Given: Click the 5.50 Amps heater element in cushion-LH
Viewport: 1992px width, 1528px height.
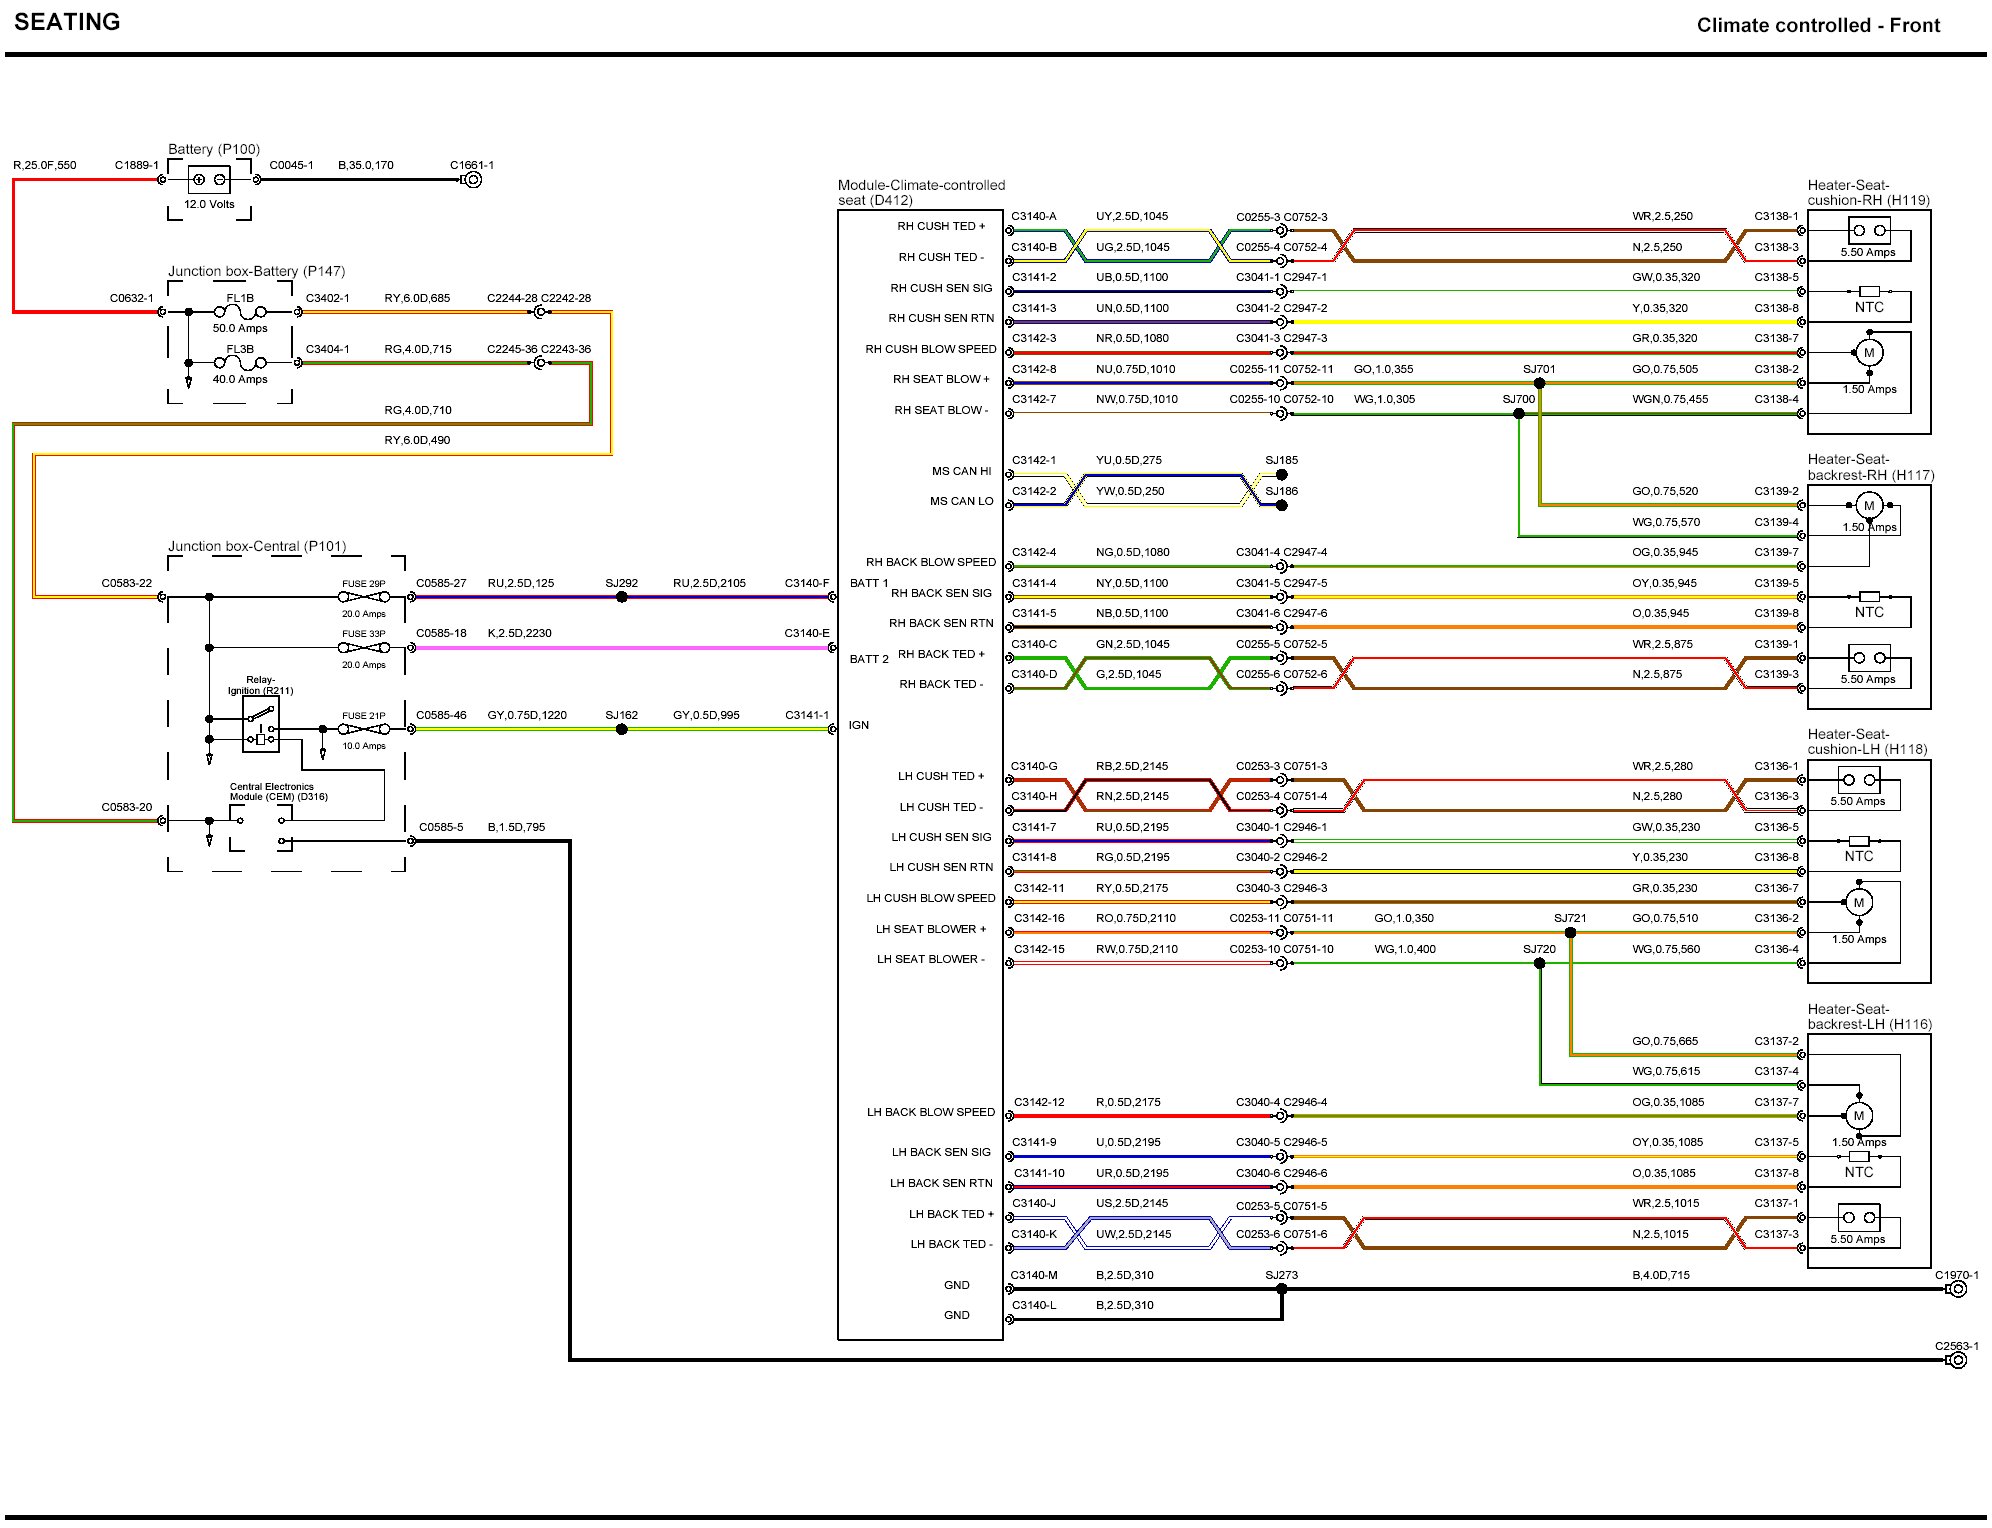Looking at the screenshot, I should [1858, 780].
